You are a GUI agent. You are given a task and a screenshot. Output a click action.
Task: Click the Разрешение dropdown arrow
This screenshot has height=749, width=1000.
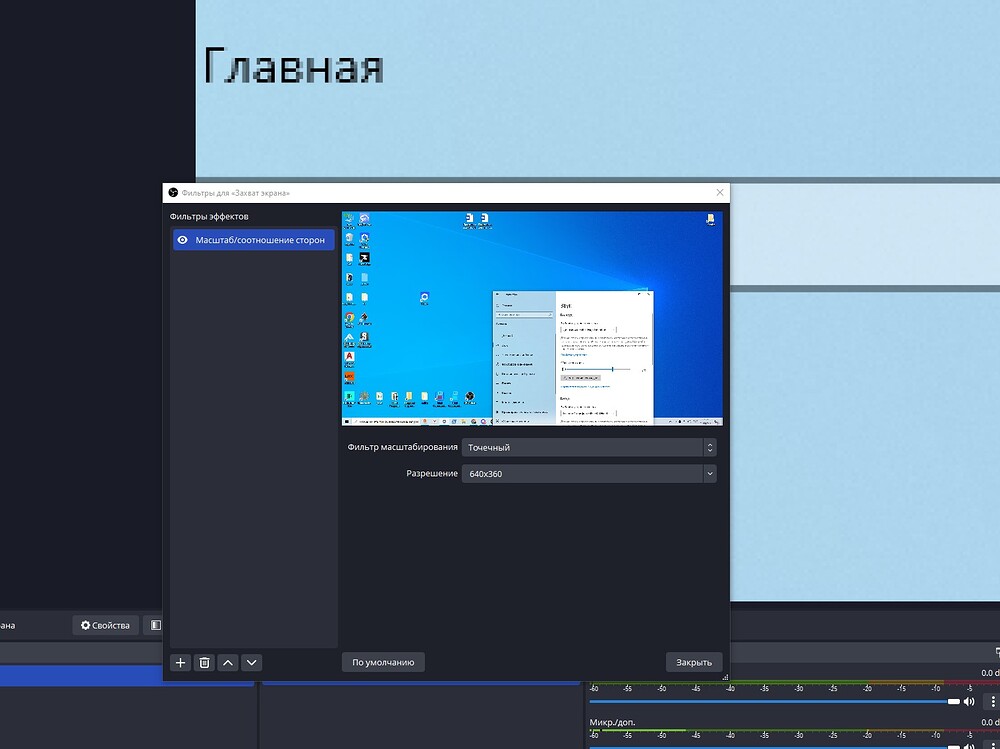pos(709,474)
